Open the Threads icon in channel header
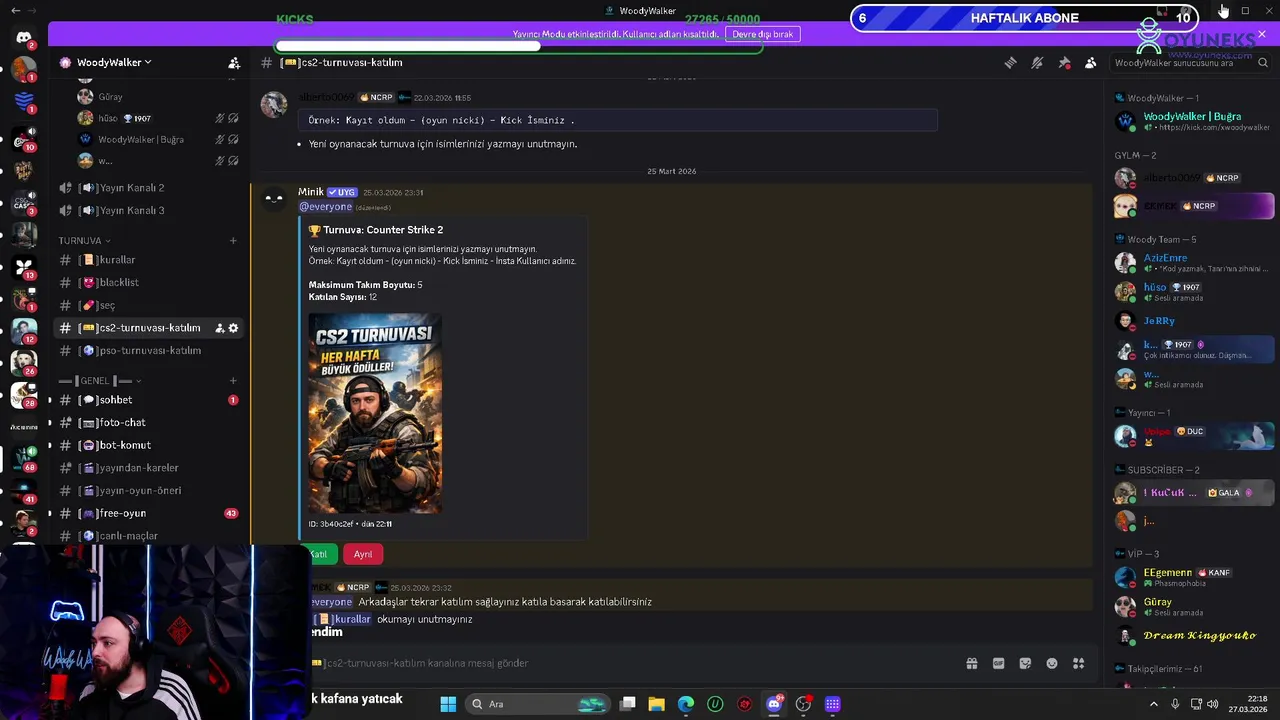This screenshot has width=1280, height=720. (x=1010, y=63)
